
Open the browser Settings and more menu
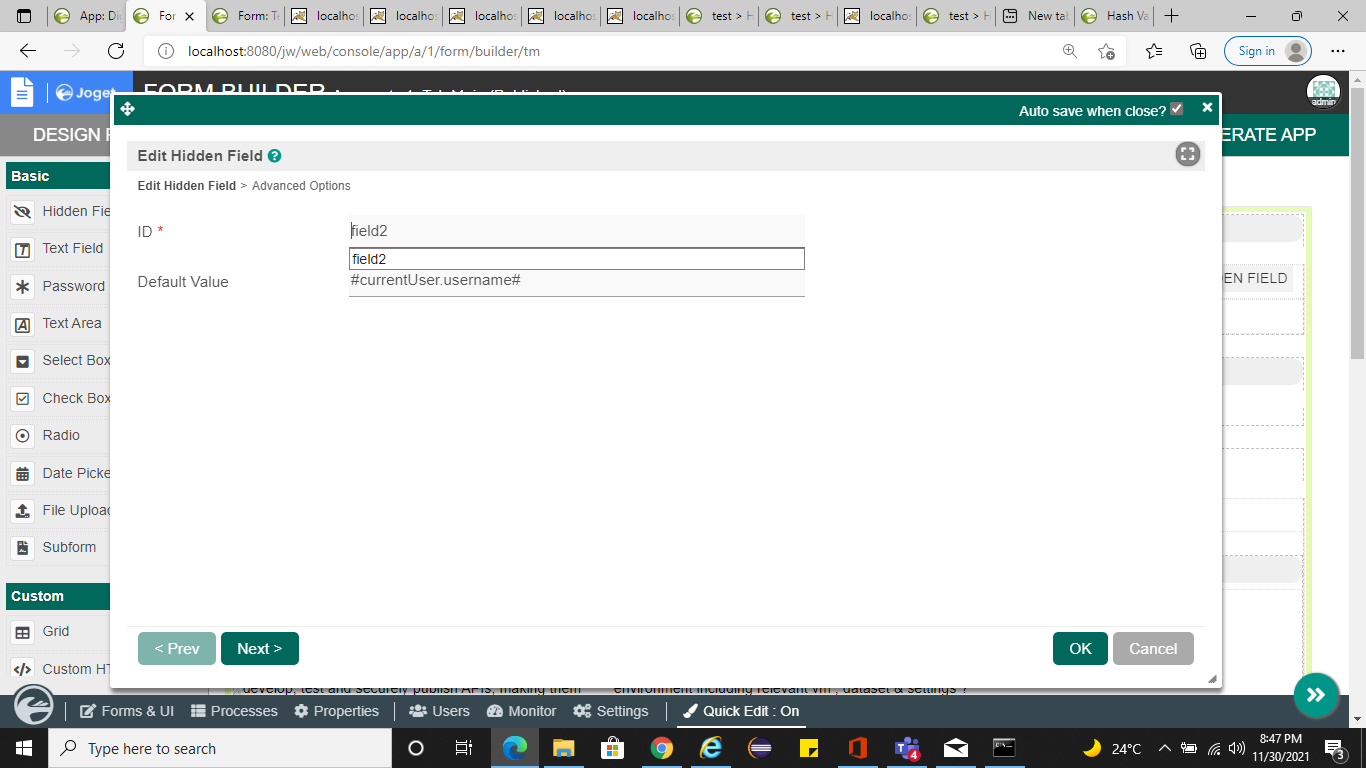[1338, 51]
